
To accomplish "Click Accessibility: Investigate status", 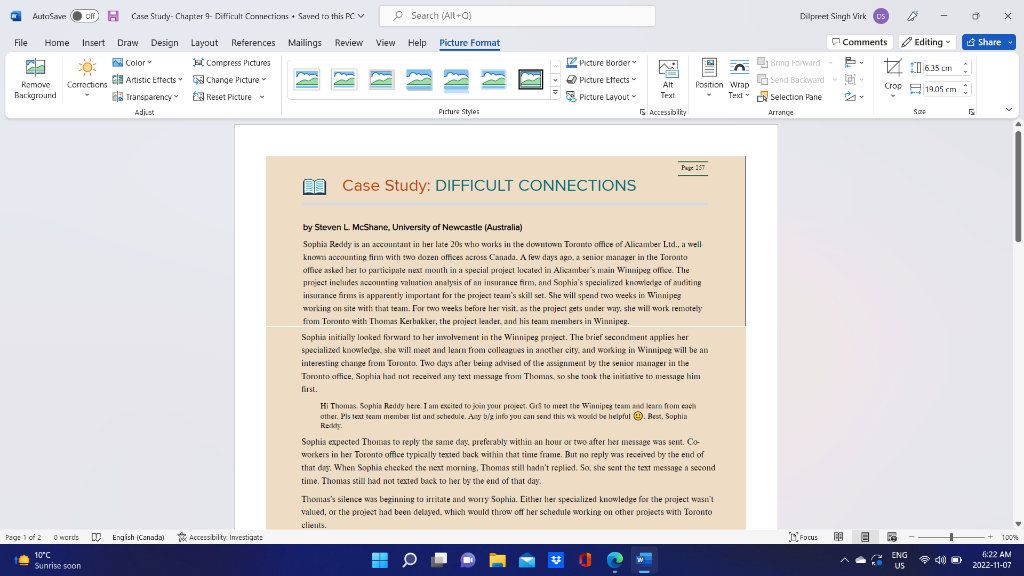I will [x=220, y=537].
